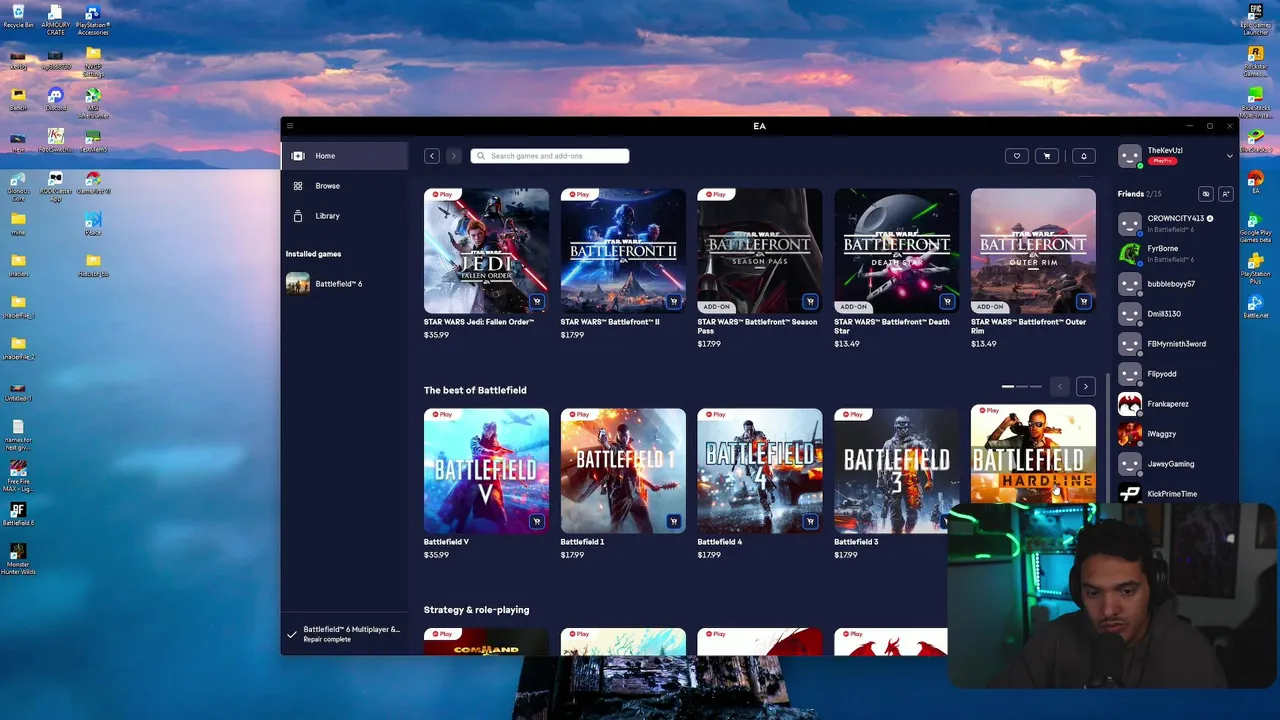
Task: Select friend bubbleboyy57
Action: point(1177,284)
